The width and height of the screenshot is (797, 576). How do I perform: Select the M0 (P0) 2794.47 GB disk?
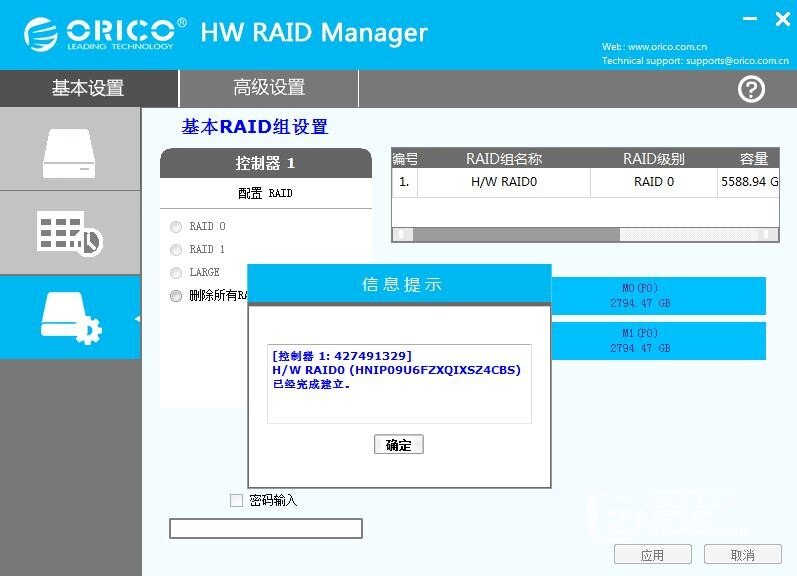click(658, 296)
